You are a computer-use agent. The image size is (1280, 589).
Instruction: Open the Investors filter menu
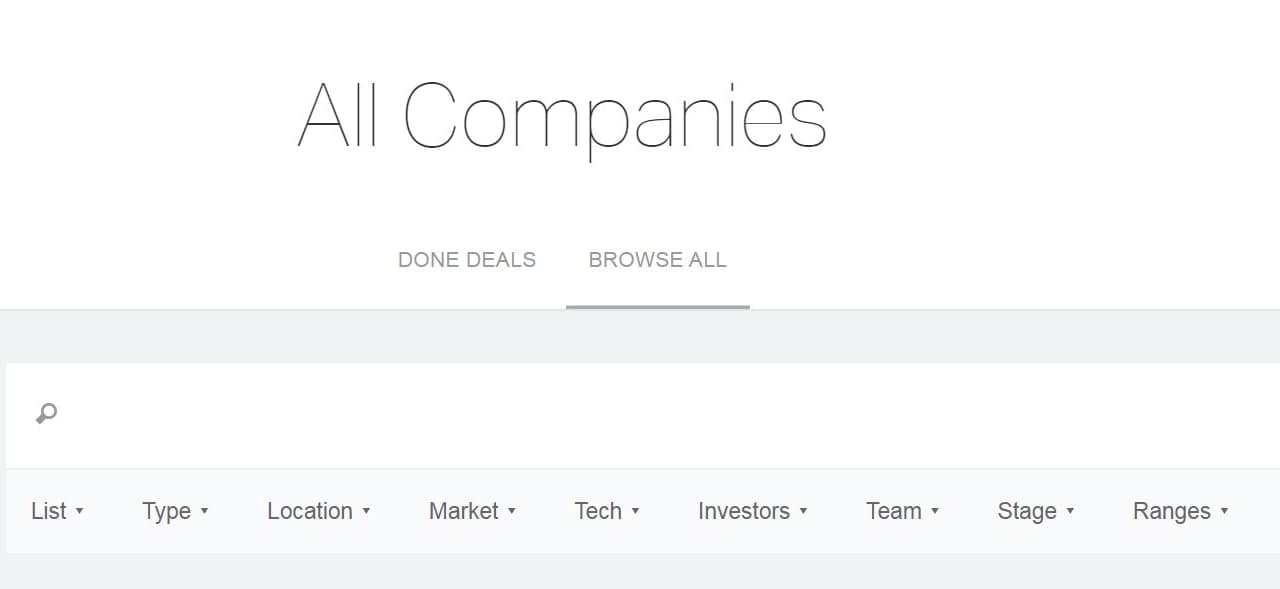[x=752, y=511]
